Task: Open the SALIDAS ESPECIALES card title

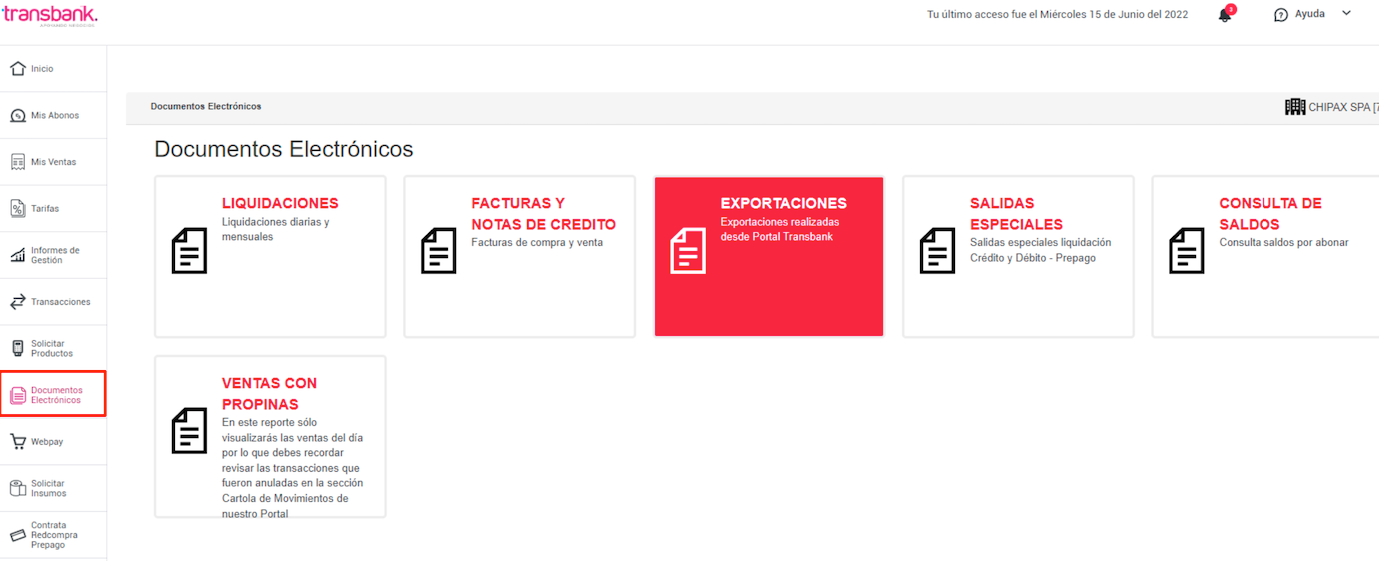Action: coord(1017,214)
